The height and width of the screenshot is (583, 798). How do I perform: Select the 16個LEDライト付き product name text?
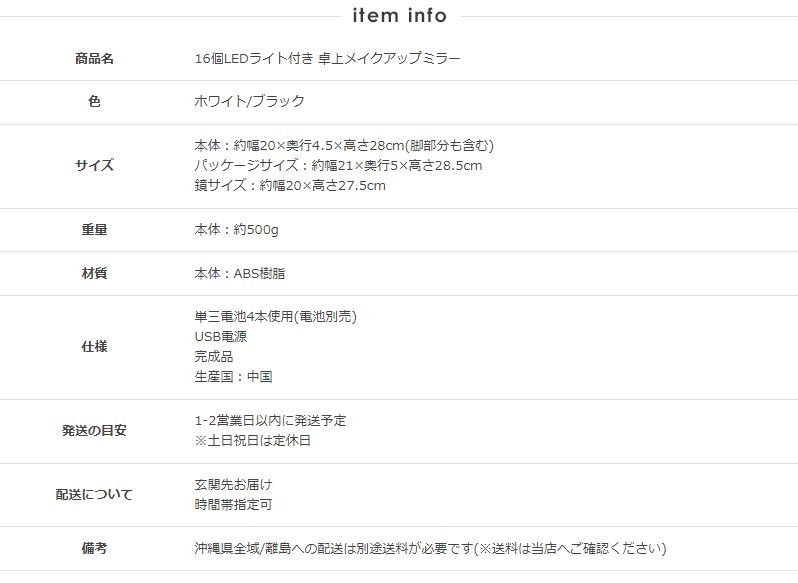328,59
